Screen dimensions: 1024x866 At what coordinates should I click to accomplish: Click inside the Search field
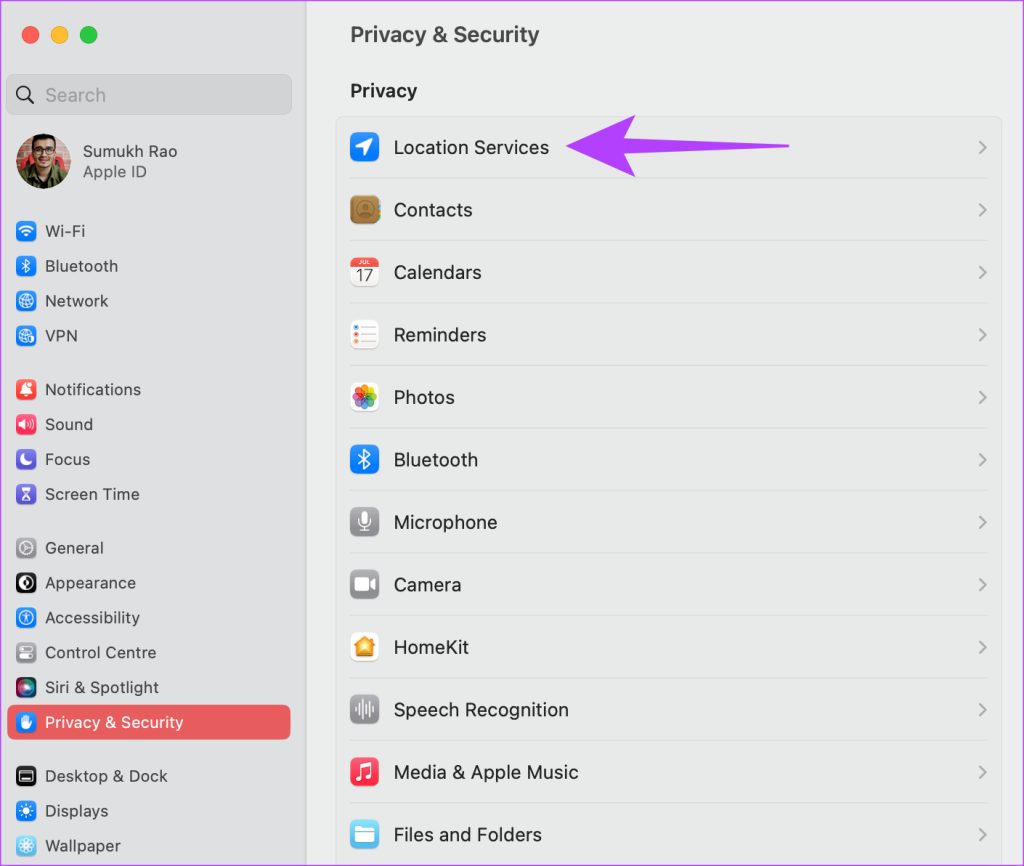(x=148, y=94)
